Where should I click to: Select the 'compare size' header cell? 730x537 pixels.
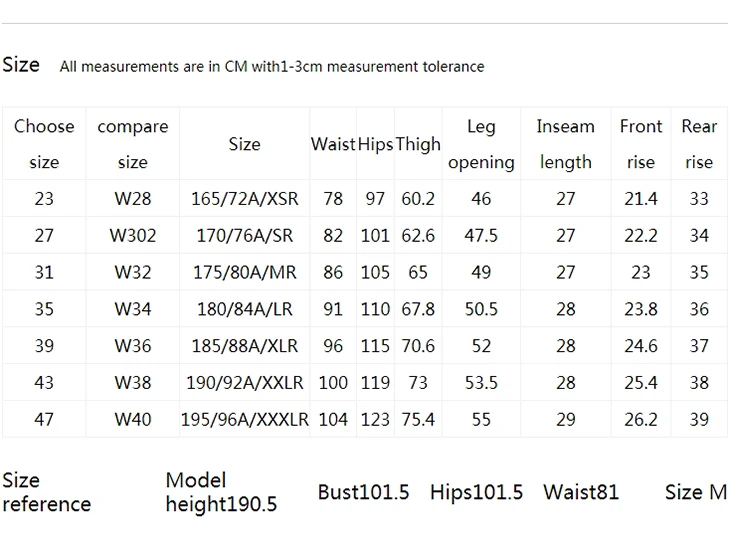[133, 144]
